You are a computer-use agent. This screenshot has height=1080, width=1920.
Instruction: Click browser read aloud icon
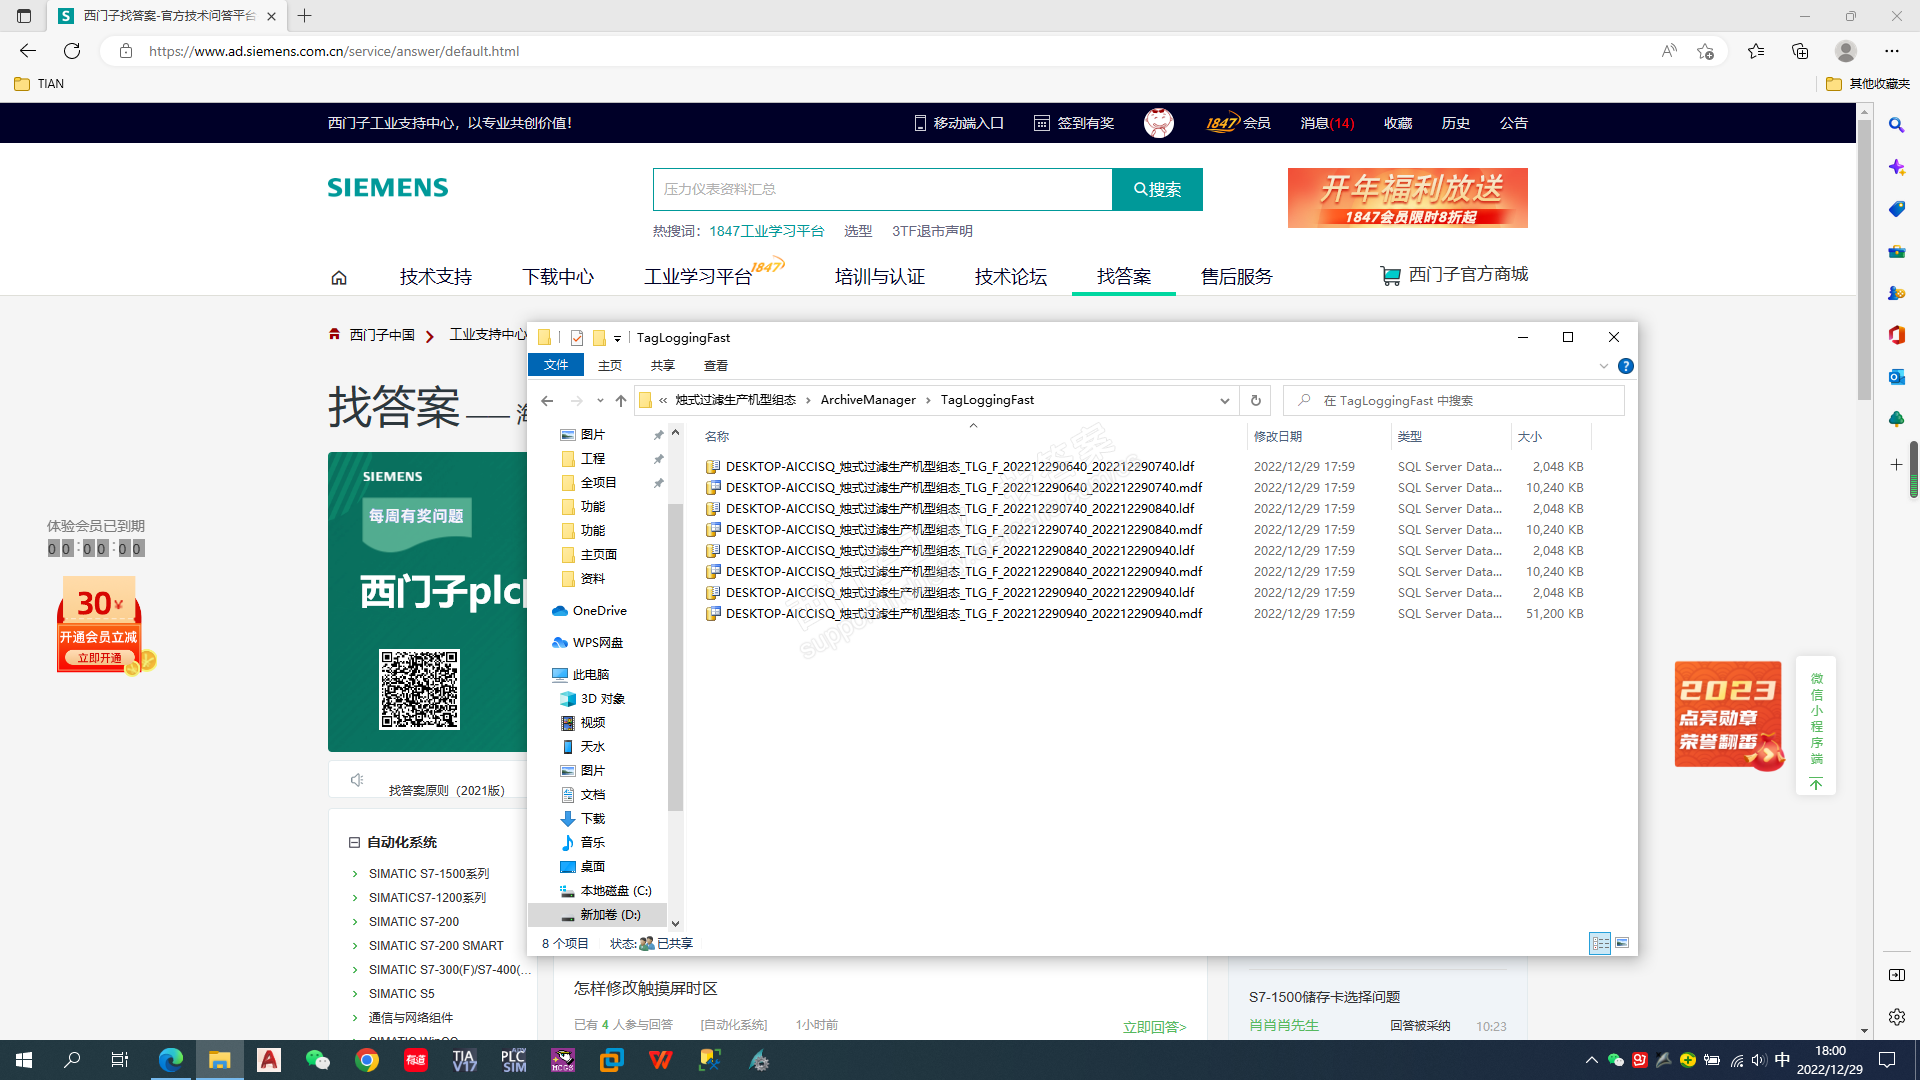click(1668, 51)
